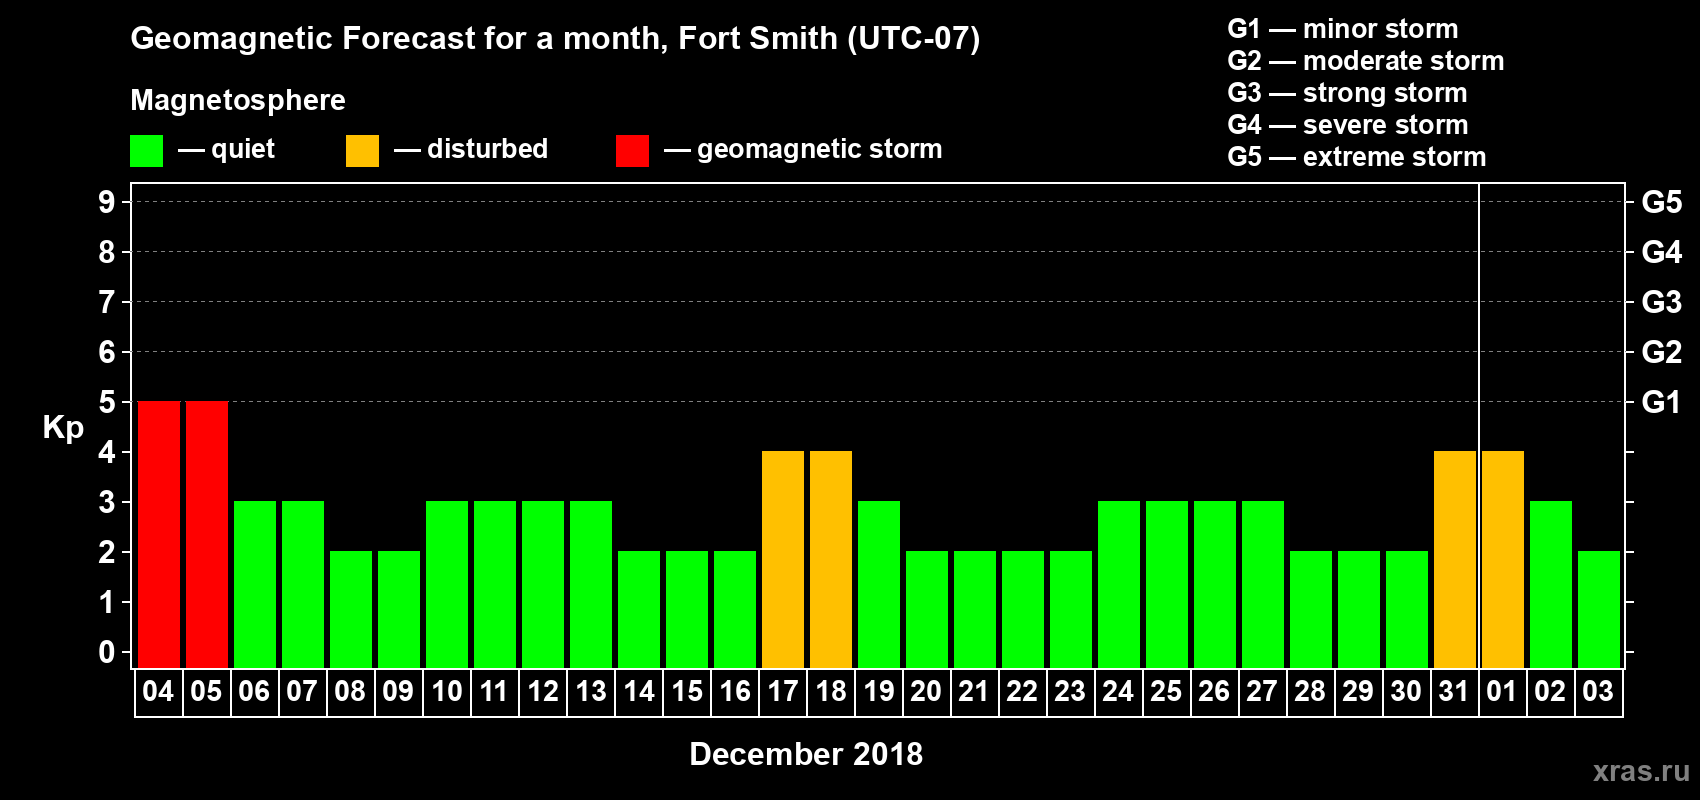Viewport: 1700px width, 800px height.
Task: Click the G3 right-axis label
Action: [1662, 302]
